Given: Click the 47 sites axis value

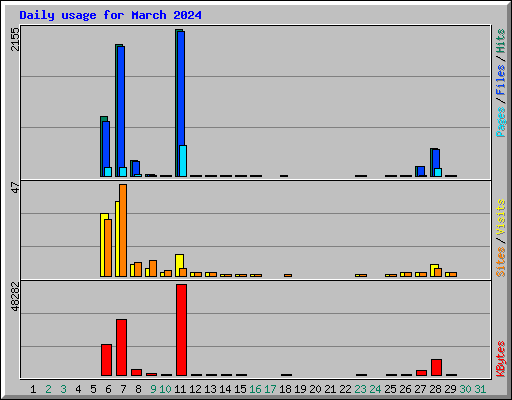Looking at the screenshot, I should 15,187.
